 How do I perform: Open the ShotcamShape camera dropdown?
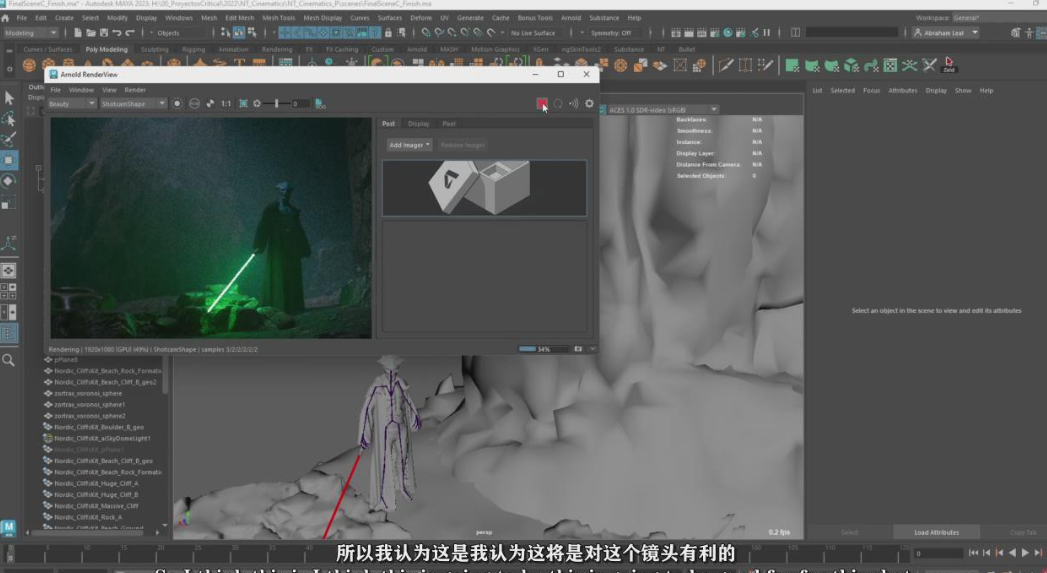tap(133, 104)
